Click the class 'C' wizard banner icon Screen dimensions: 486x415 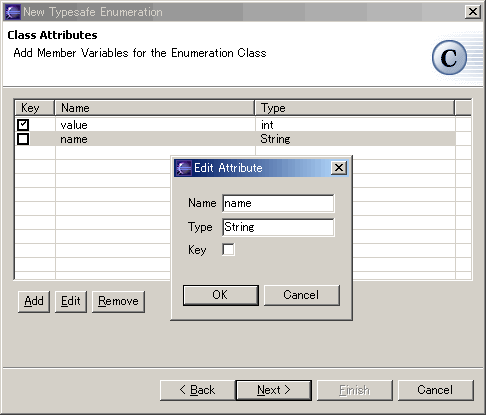point(449,58)
